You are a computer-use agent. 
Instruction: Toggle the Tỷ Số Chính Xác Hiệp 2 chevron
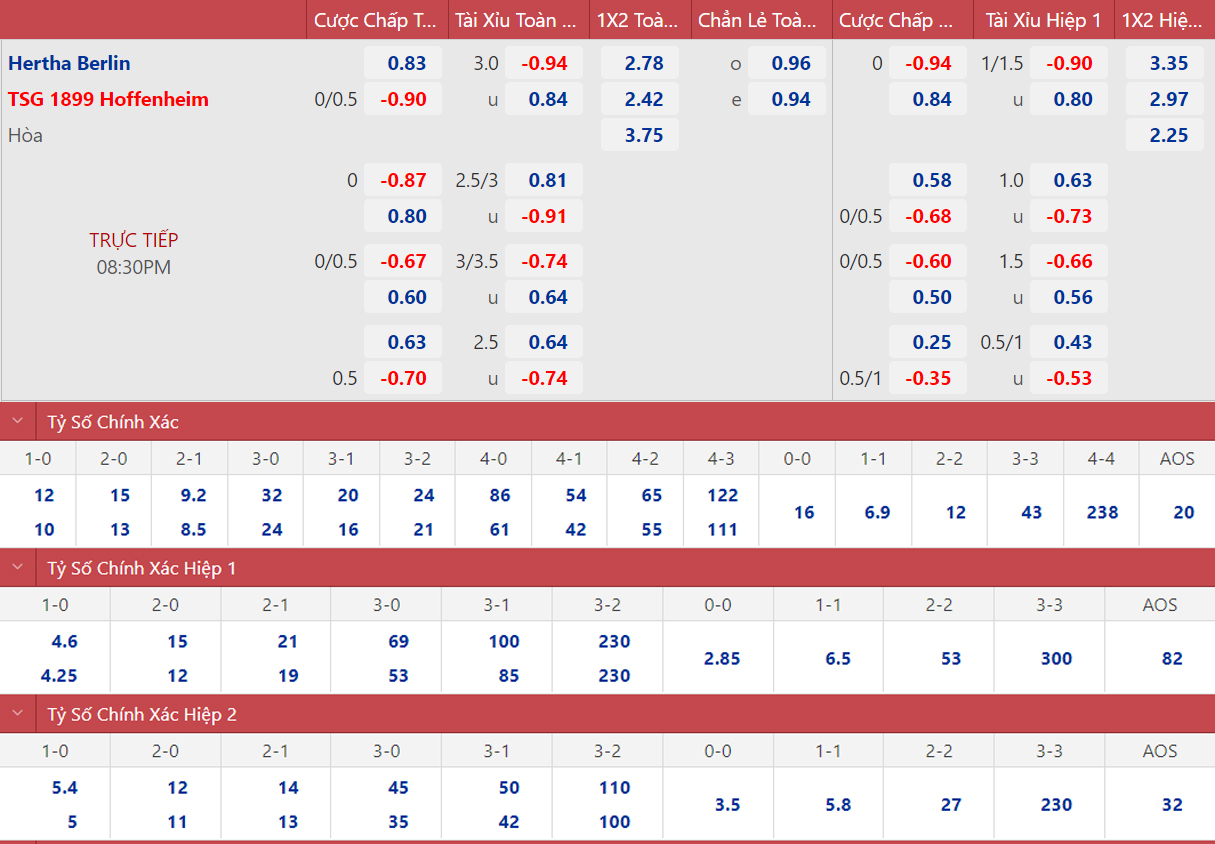click(x=17, y=715)
